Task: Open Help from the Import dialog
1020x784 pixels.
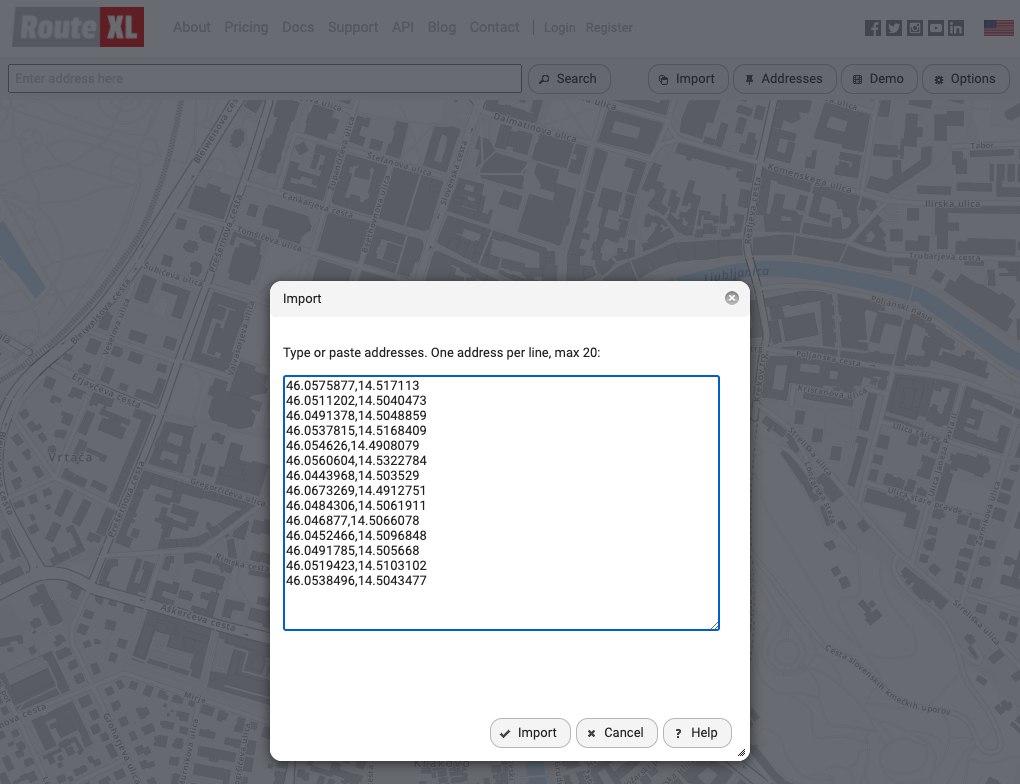Action: [x=697, y=733]
